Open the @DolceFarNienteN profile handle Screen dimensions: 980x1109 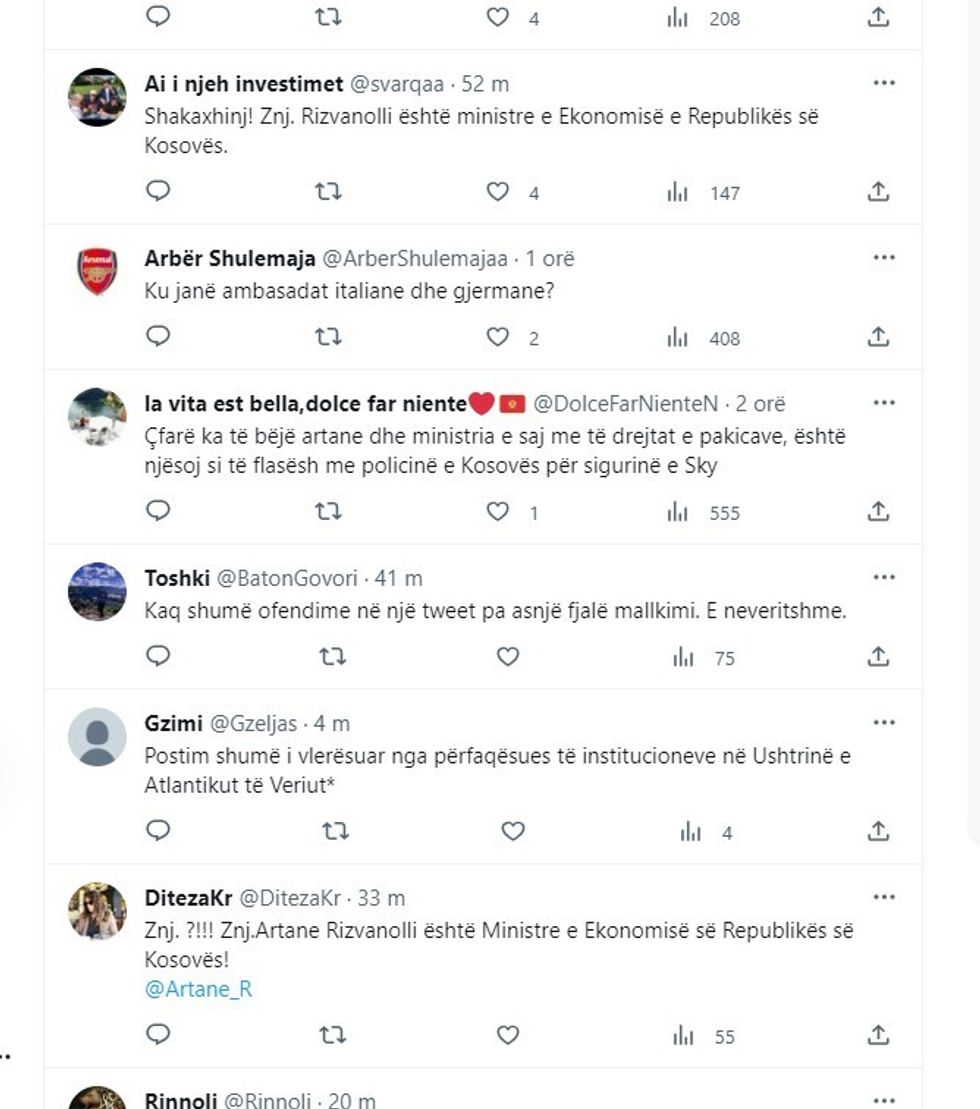pos(625,404)
